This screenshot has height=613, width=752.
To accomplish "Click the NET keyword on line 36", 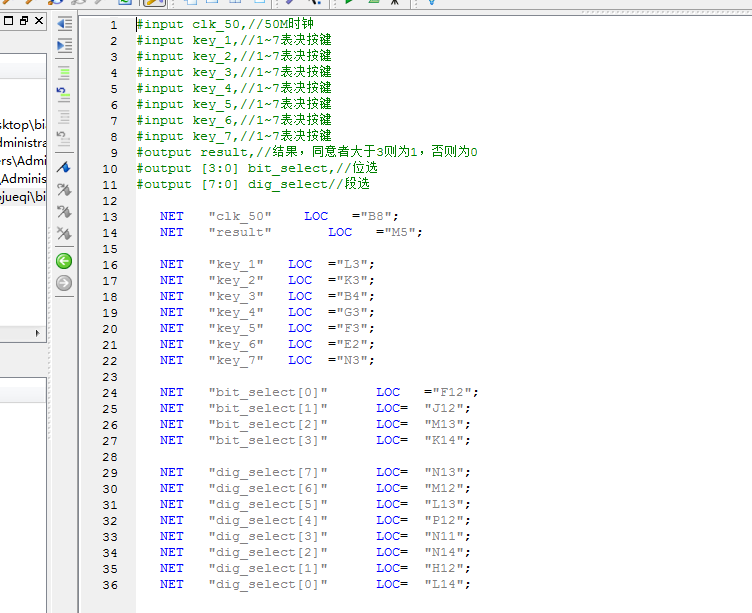I will point(172,584).
